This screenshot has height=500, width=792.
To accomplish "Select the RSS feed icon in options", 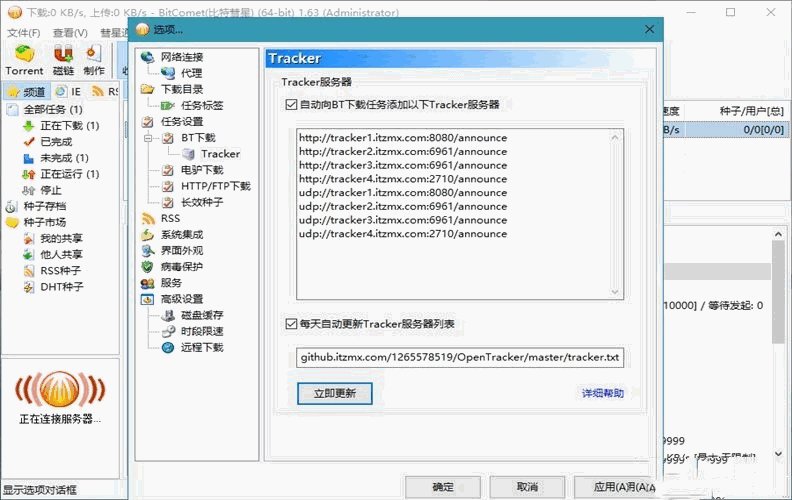I will point(148,219).
